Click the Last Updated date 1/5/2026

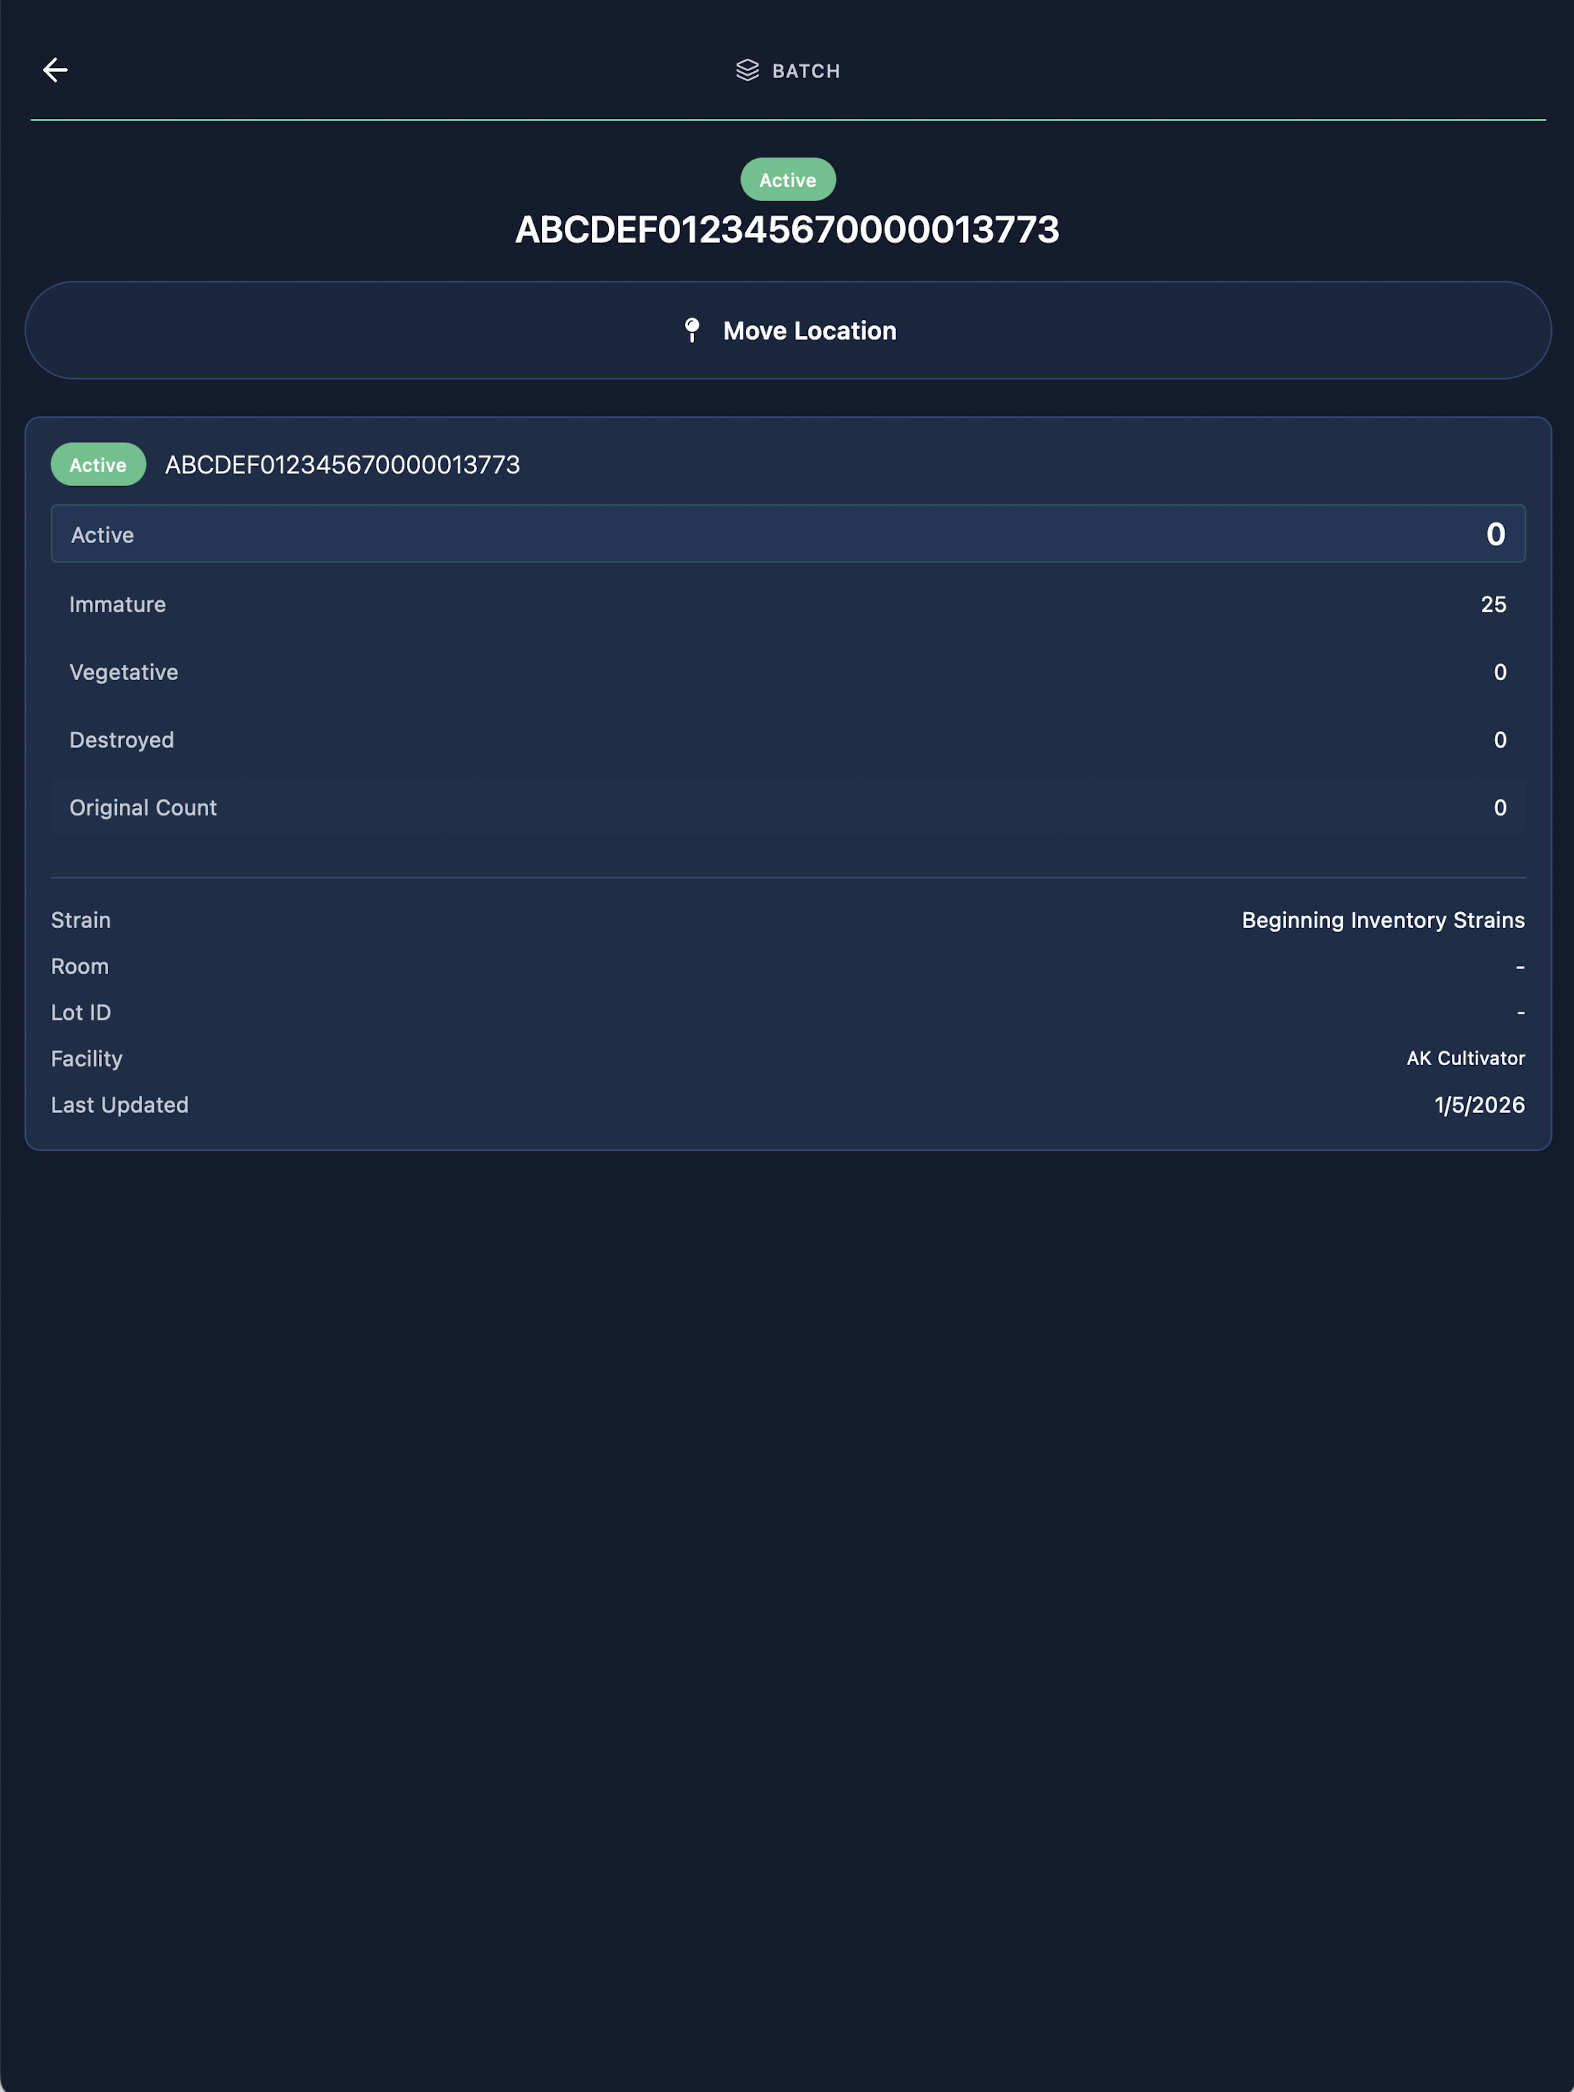tap(1479, 1105)
